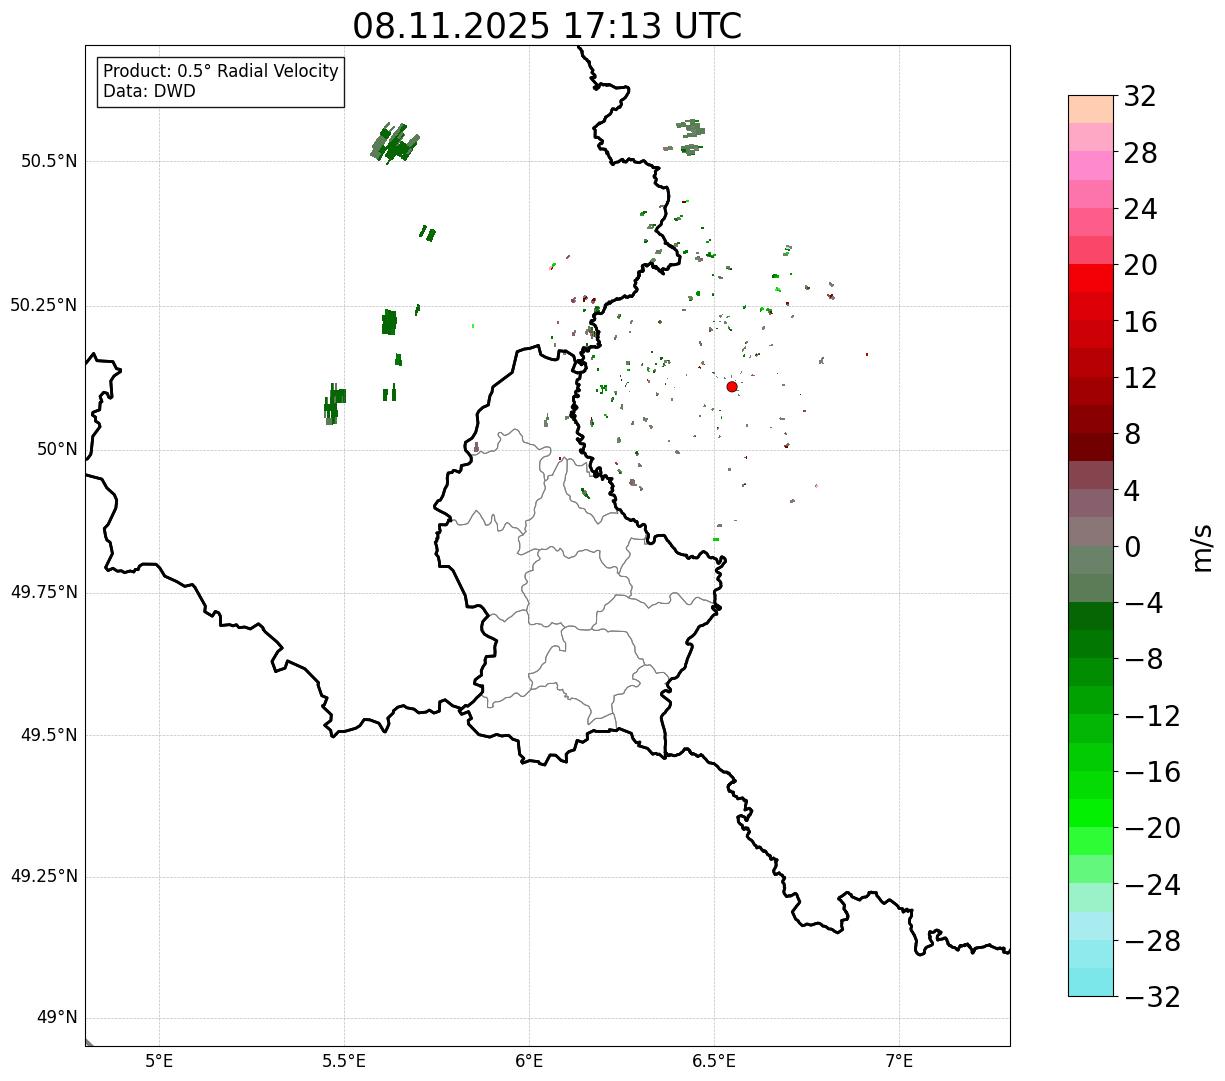Click the colorbar tick label −8

point(1142,660)
